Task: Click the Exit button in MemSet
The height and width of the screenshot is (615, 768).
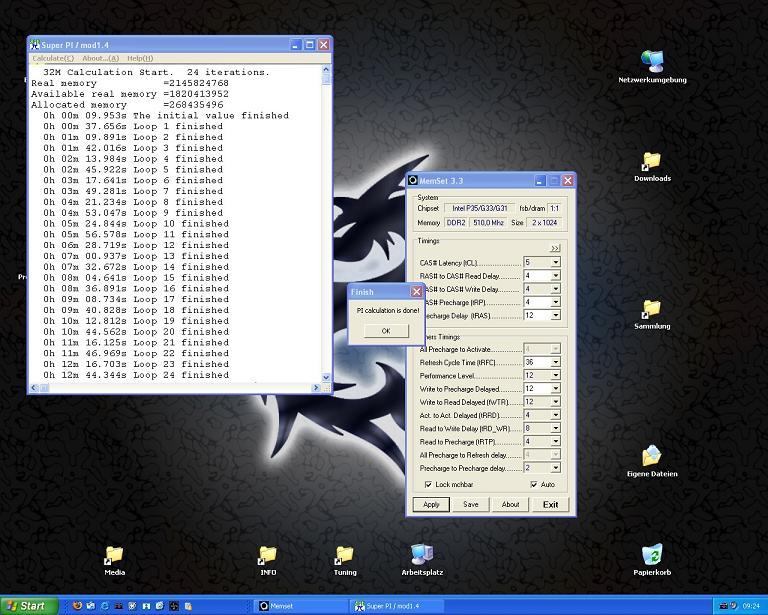Action: pos(550,504)
